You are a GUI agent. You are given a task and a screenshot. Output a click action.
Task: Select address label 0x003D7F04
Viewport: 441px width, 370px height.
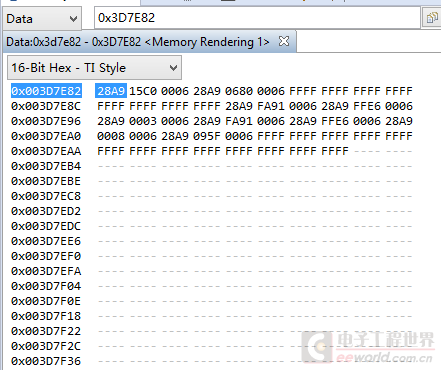46,286
